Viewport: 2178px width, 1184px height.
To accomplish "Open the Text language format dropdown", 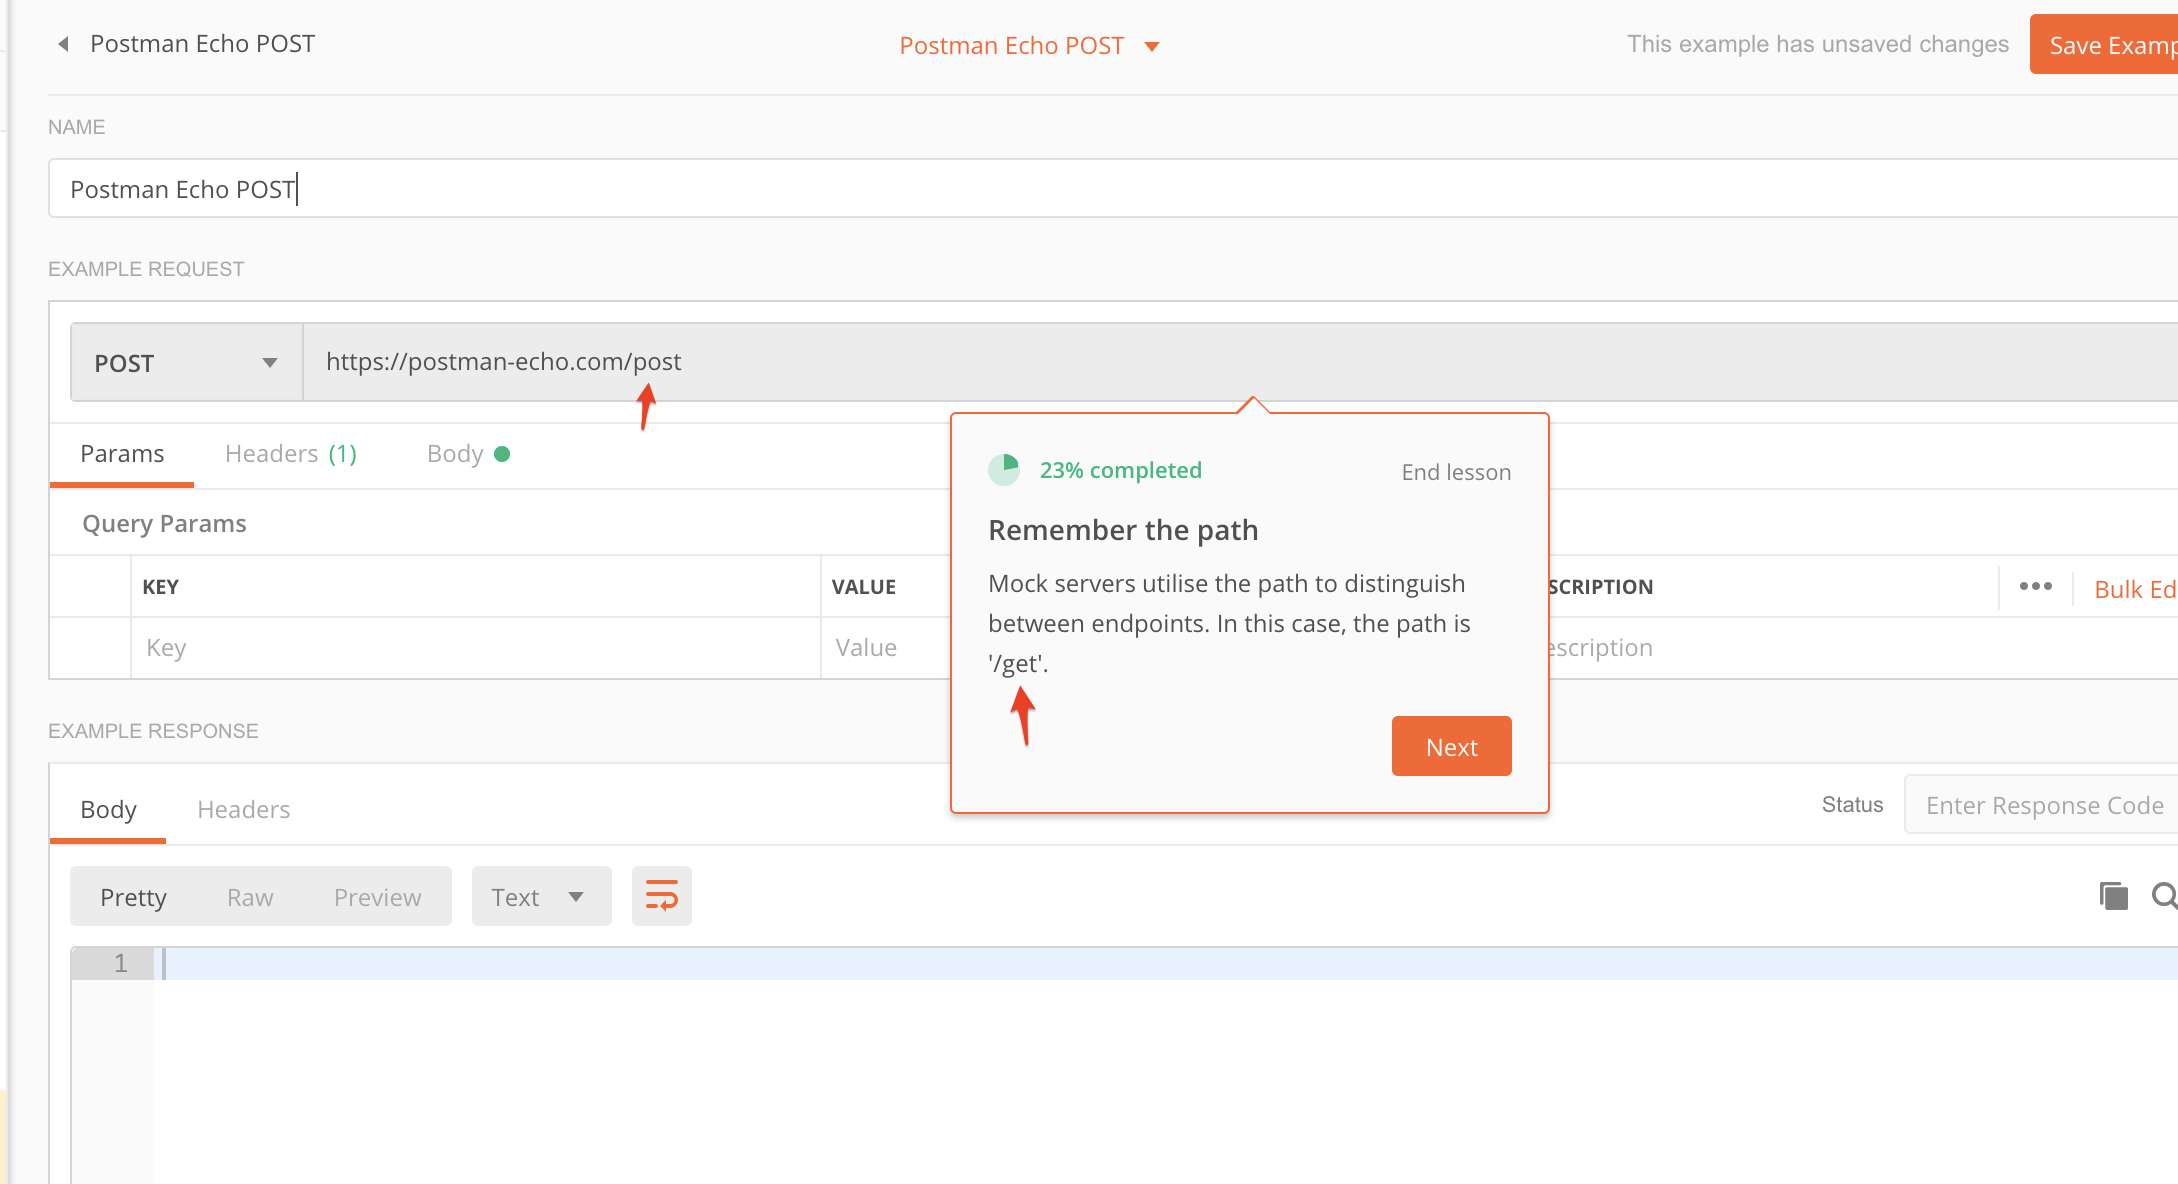I will pyautogui.click(x=540, y=896).
